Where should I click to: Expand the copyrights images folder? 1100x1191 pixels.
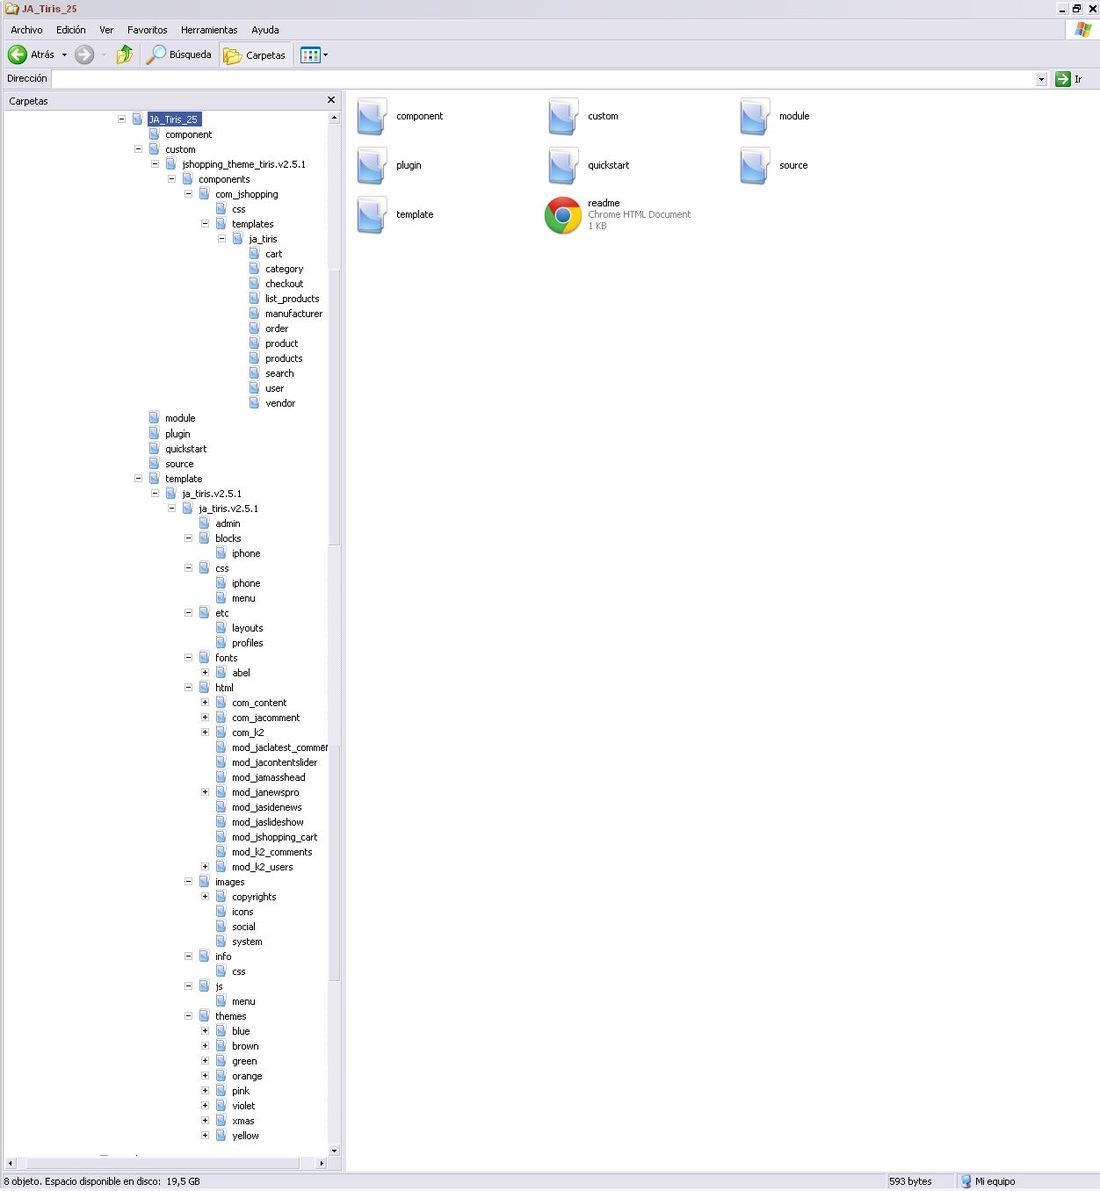[205, 896]
